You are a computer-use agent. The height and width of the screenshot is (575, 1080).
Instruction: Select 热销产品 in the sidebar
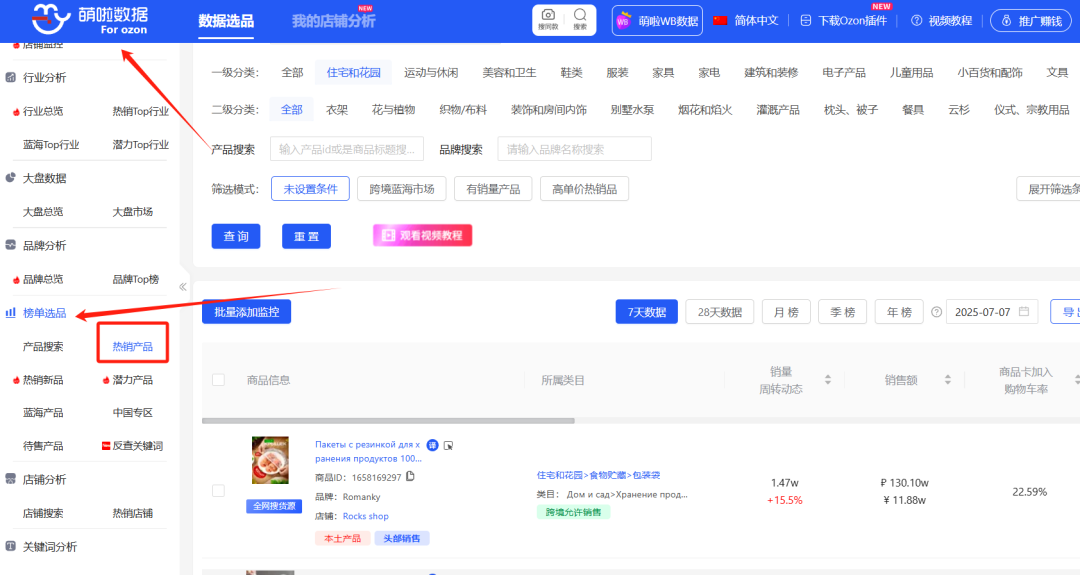click(x=133, y=346)
